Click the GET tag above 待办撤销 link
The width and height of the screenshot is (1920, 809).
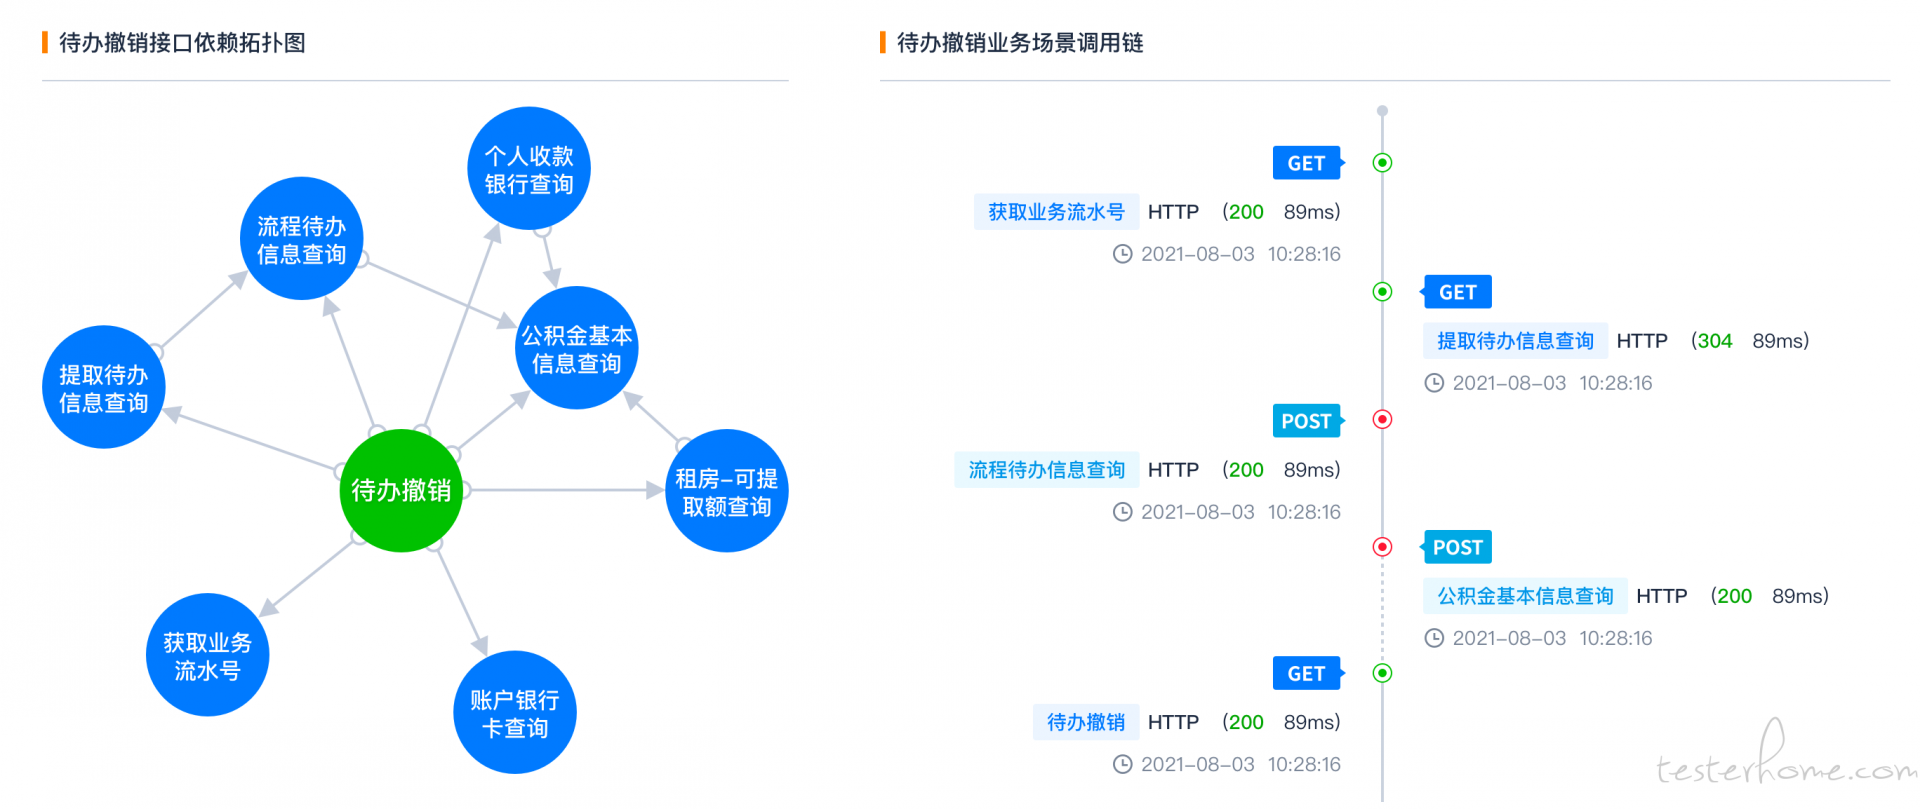1308,673
